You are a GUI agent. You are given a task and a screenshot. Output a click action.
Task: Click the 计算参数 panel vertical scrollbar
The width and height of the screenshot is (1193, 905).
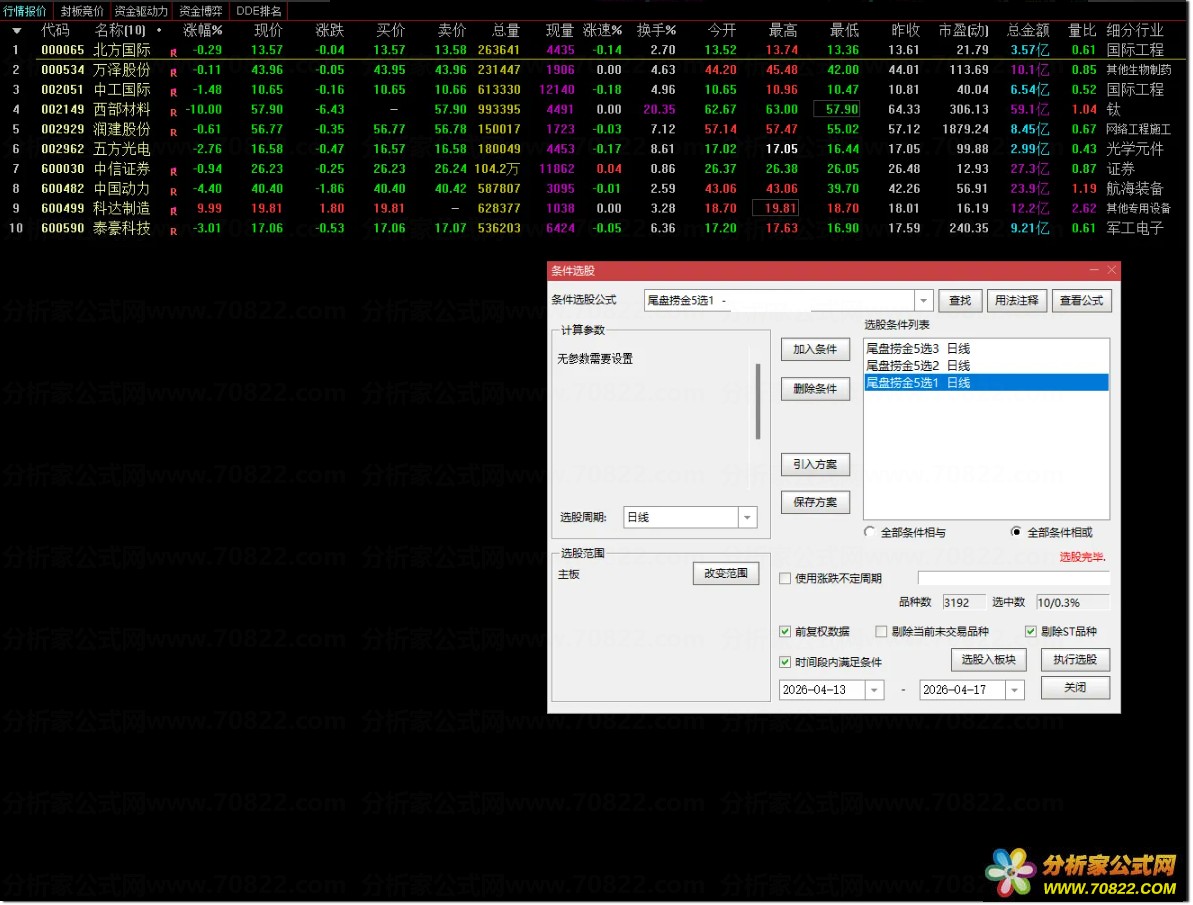pos(758,401)
